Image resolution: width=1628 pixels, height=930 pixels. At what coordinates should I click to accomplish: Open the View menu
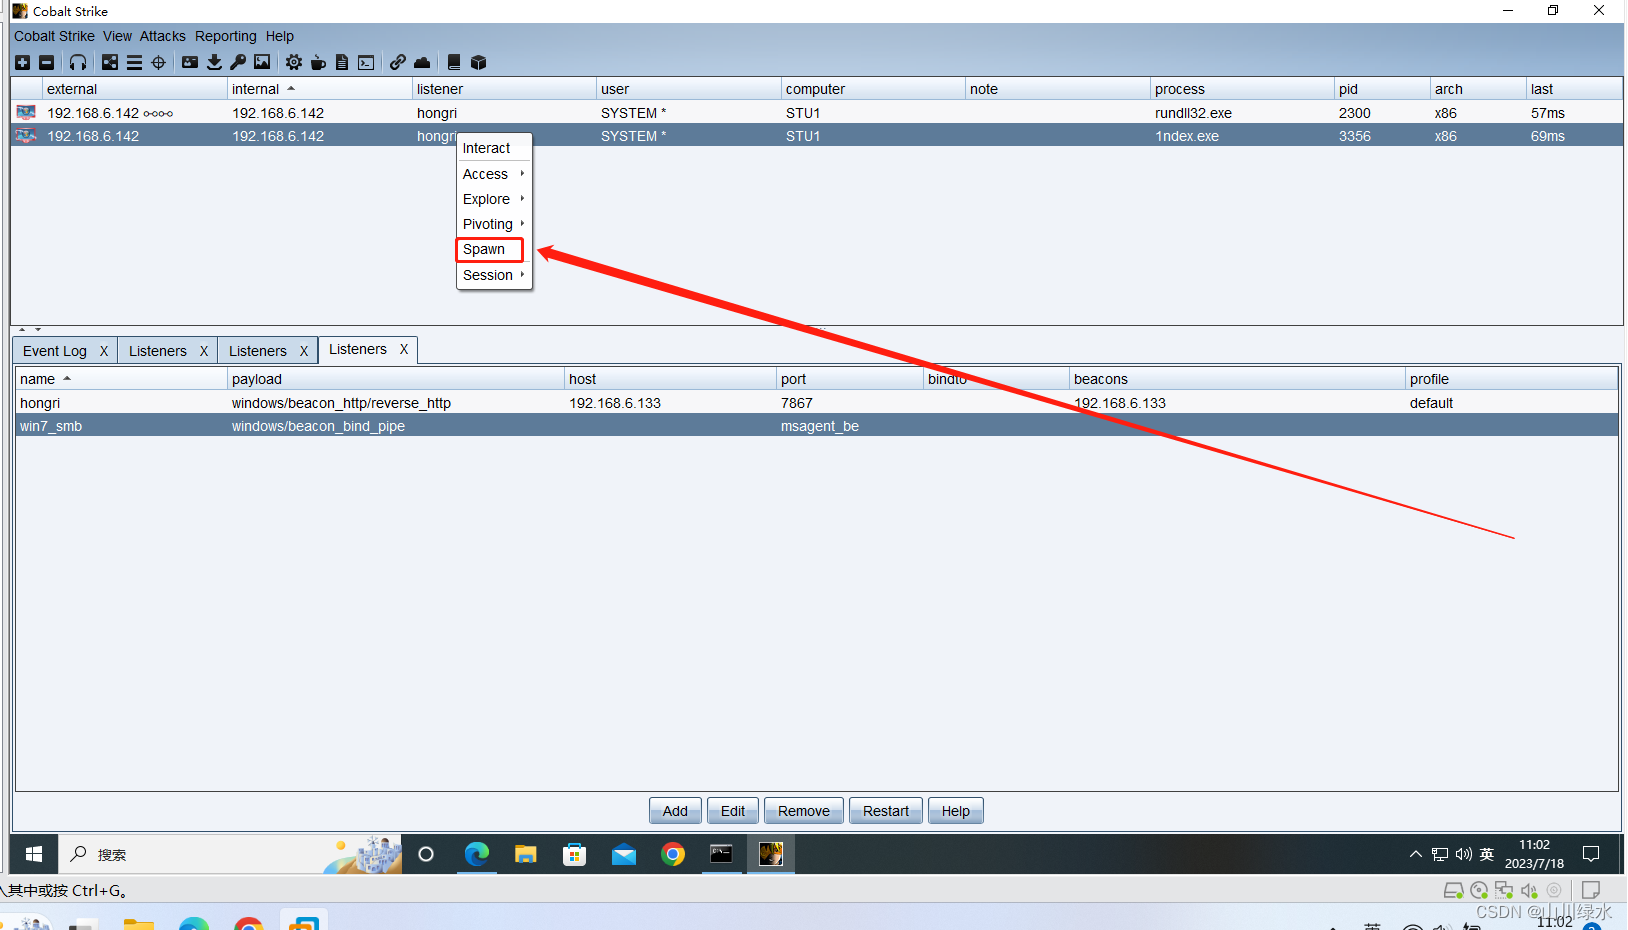click(x=117, y=36)
